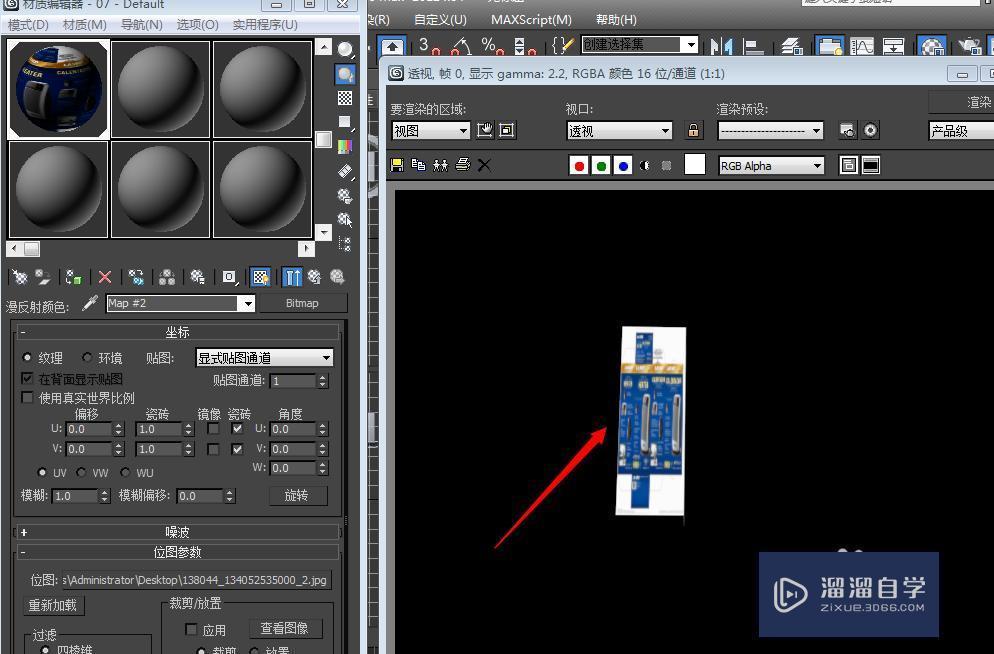The image size is (994, 654).
Task: Go to parent material with the up arrows icon
Action: (x=291, y=277)
